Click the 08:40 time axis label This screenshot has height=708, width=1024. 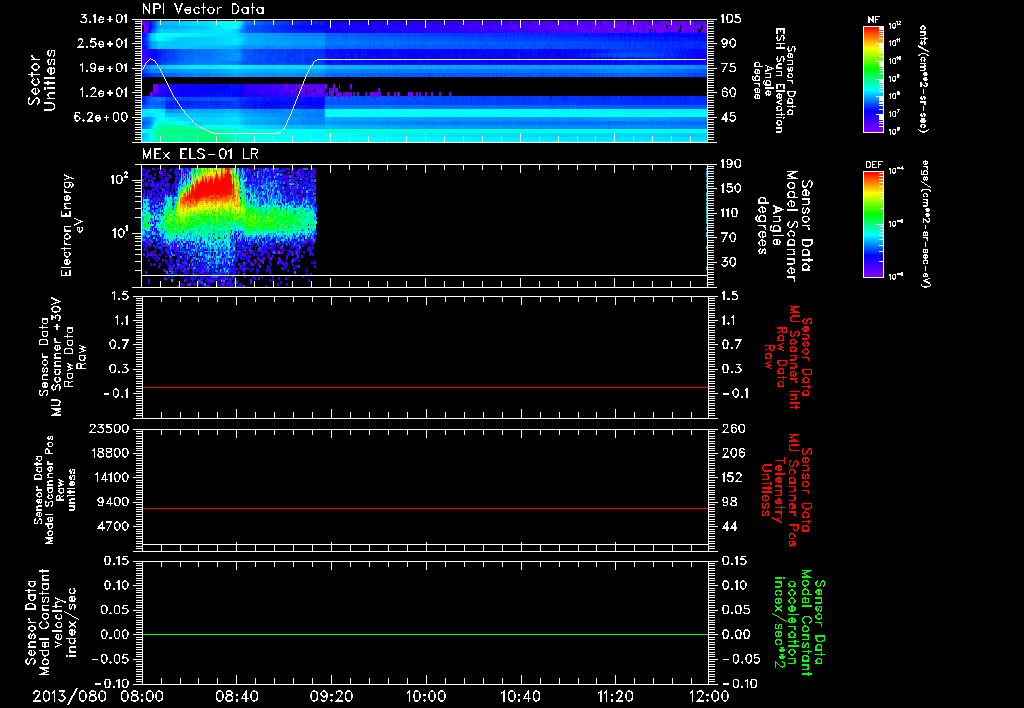[x=236, y=695]
